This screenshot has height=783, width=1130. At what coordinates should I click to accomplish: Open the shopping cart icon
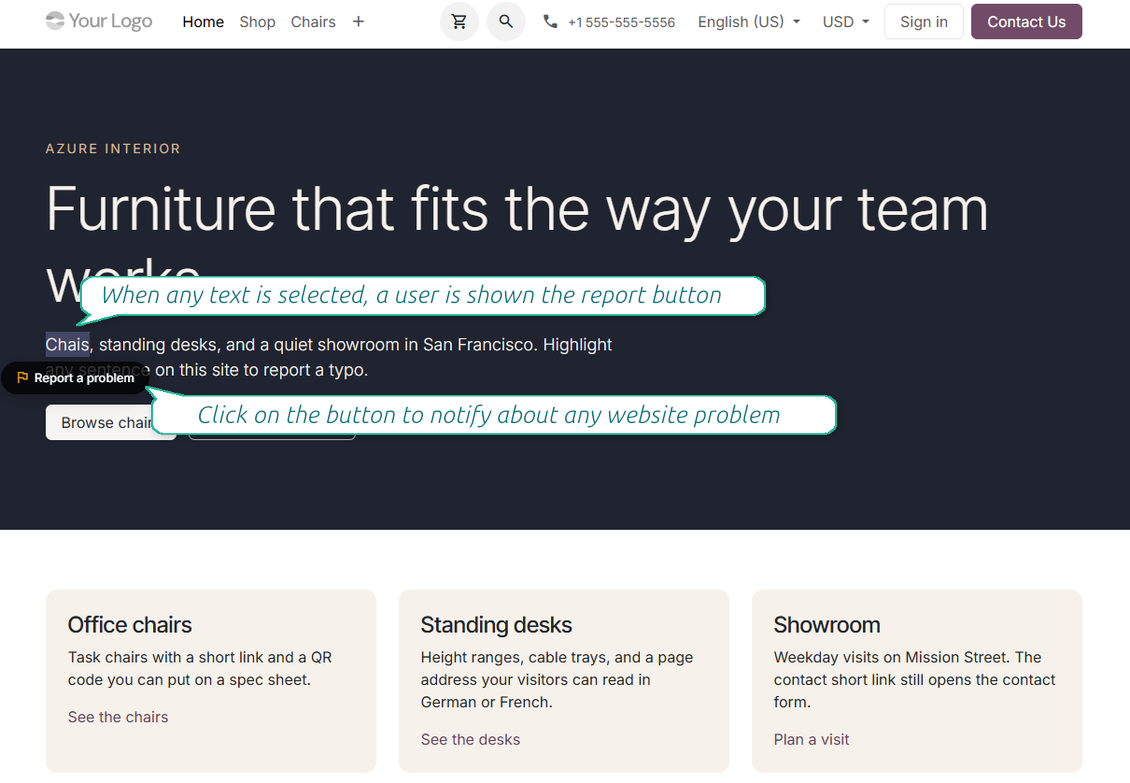[x=459, y=22]
